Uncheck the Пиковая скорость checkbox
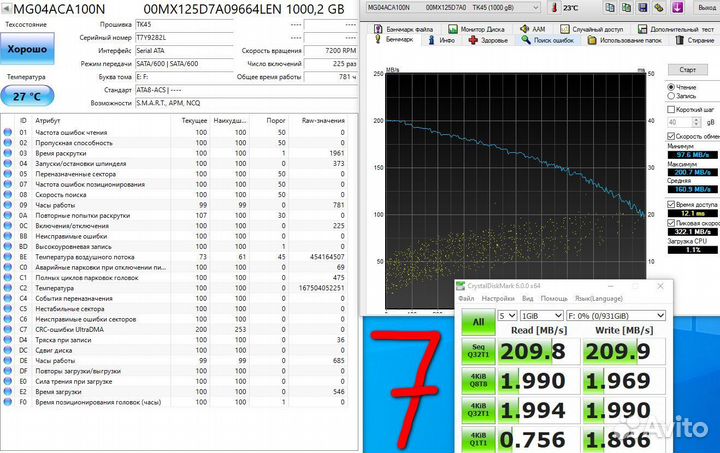This screenshot has width=720, height=453. coord(671,223)
